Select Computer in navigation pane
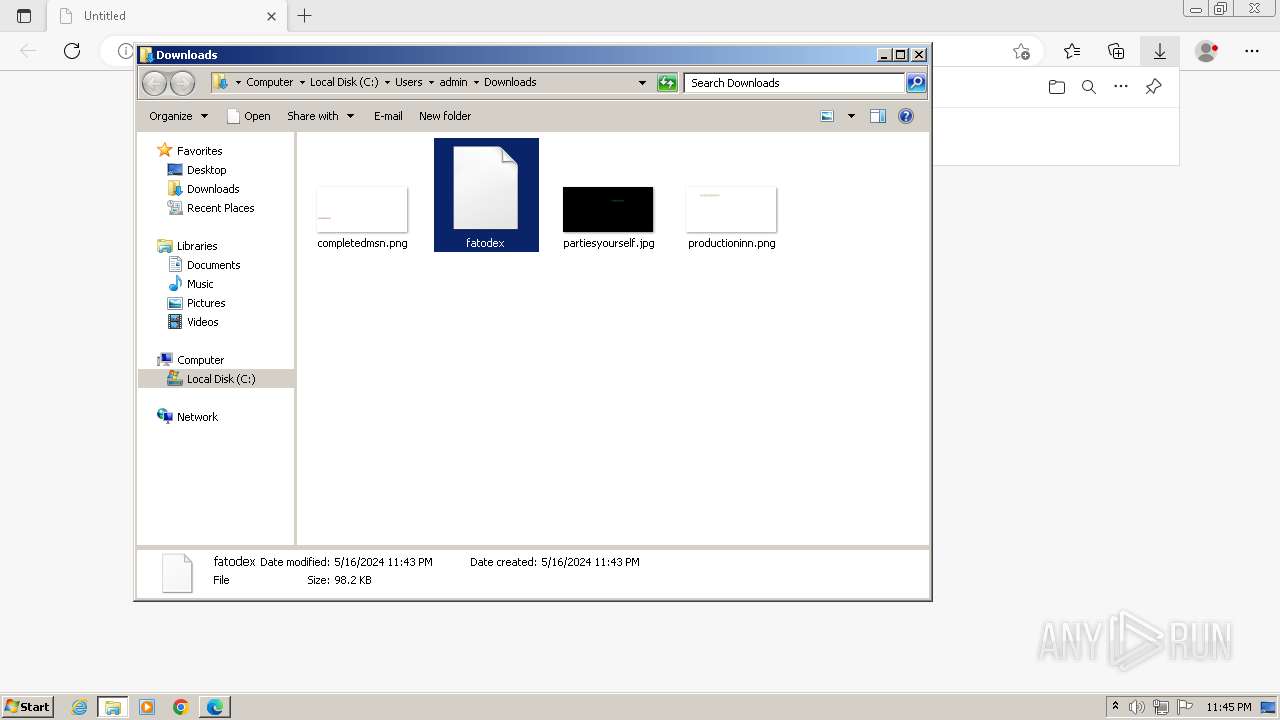 (x=200, y=360)
